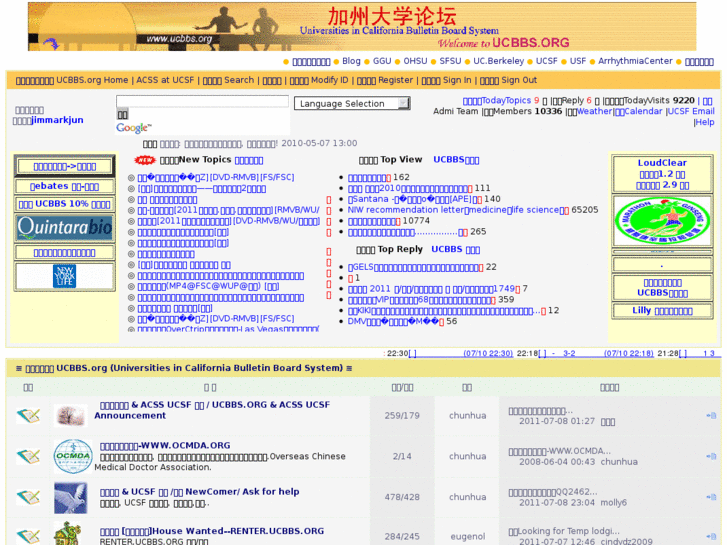The height and width of the screenshot is (545, 727).
Task: Click the New York Life logo
Action: coord(64,276)
